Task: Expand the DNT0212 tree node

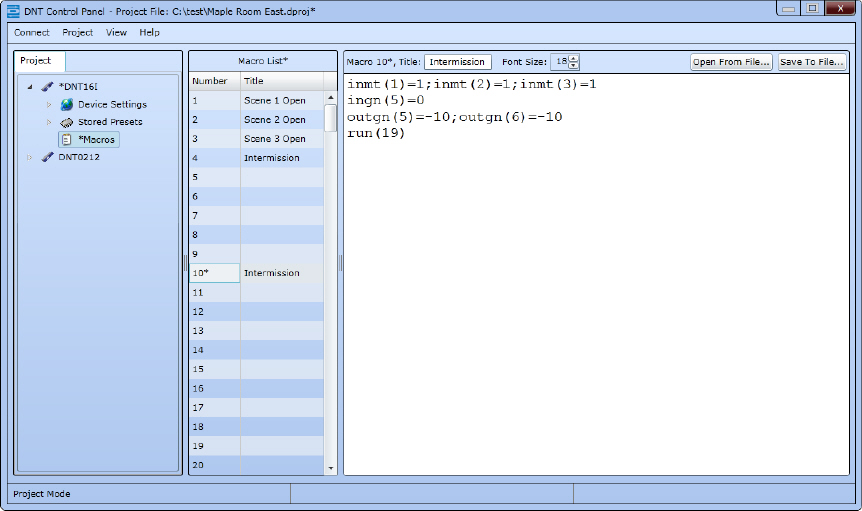Action: [x=30, y=157]
